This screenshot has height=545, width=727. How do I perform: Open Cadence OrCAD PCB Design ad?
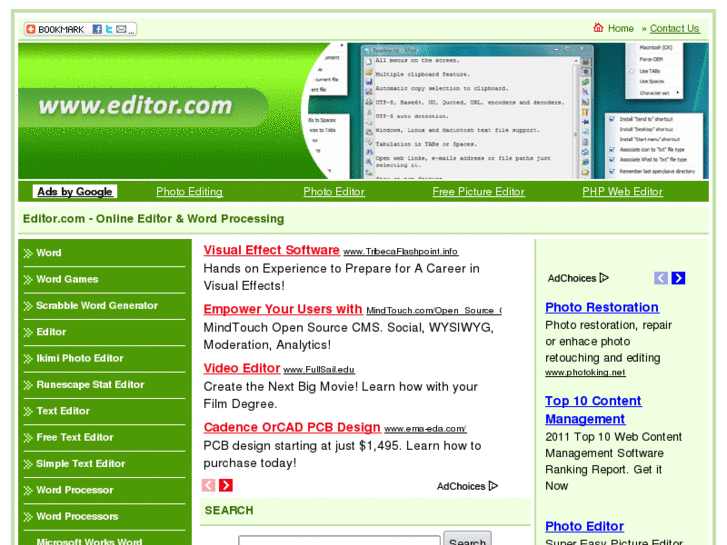[292, 427]
